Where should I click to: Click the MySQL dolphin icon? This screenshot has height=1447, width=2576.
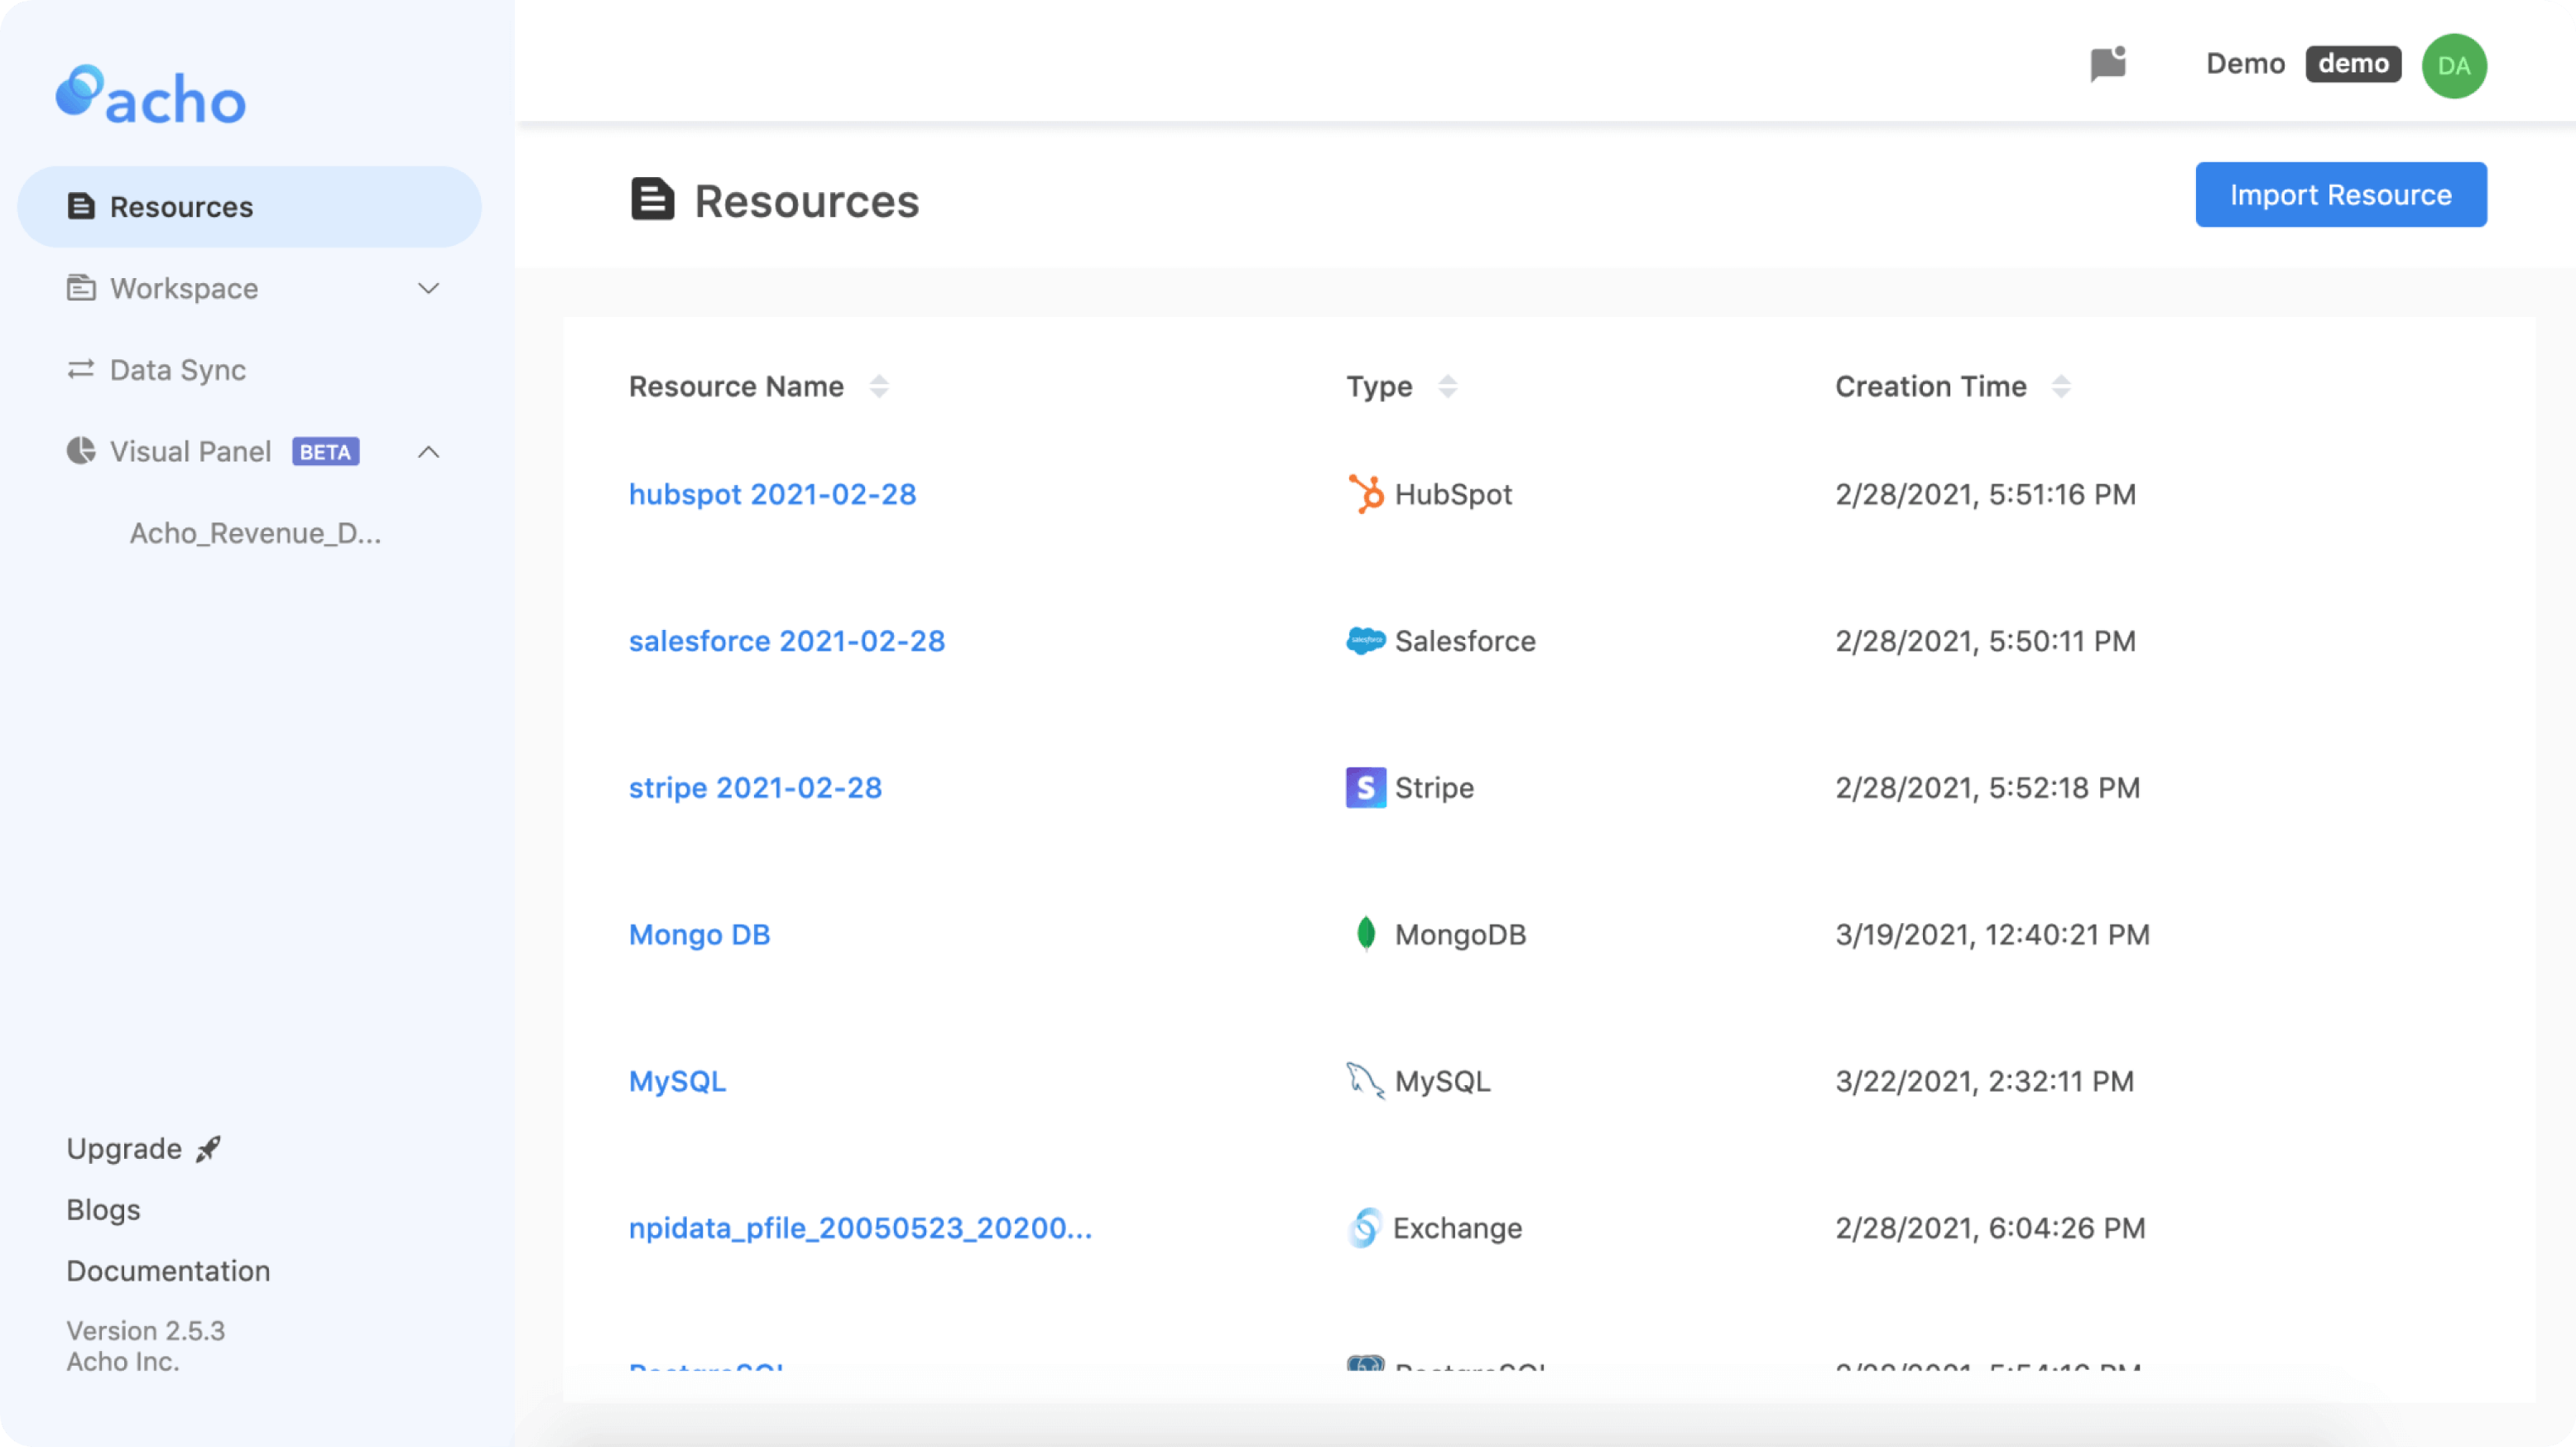(x=1365, y=1080)
